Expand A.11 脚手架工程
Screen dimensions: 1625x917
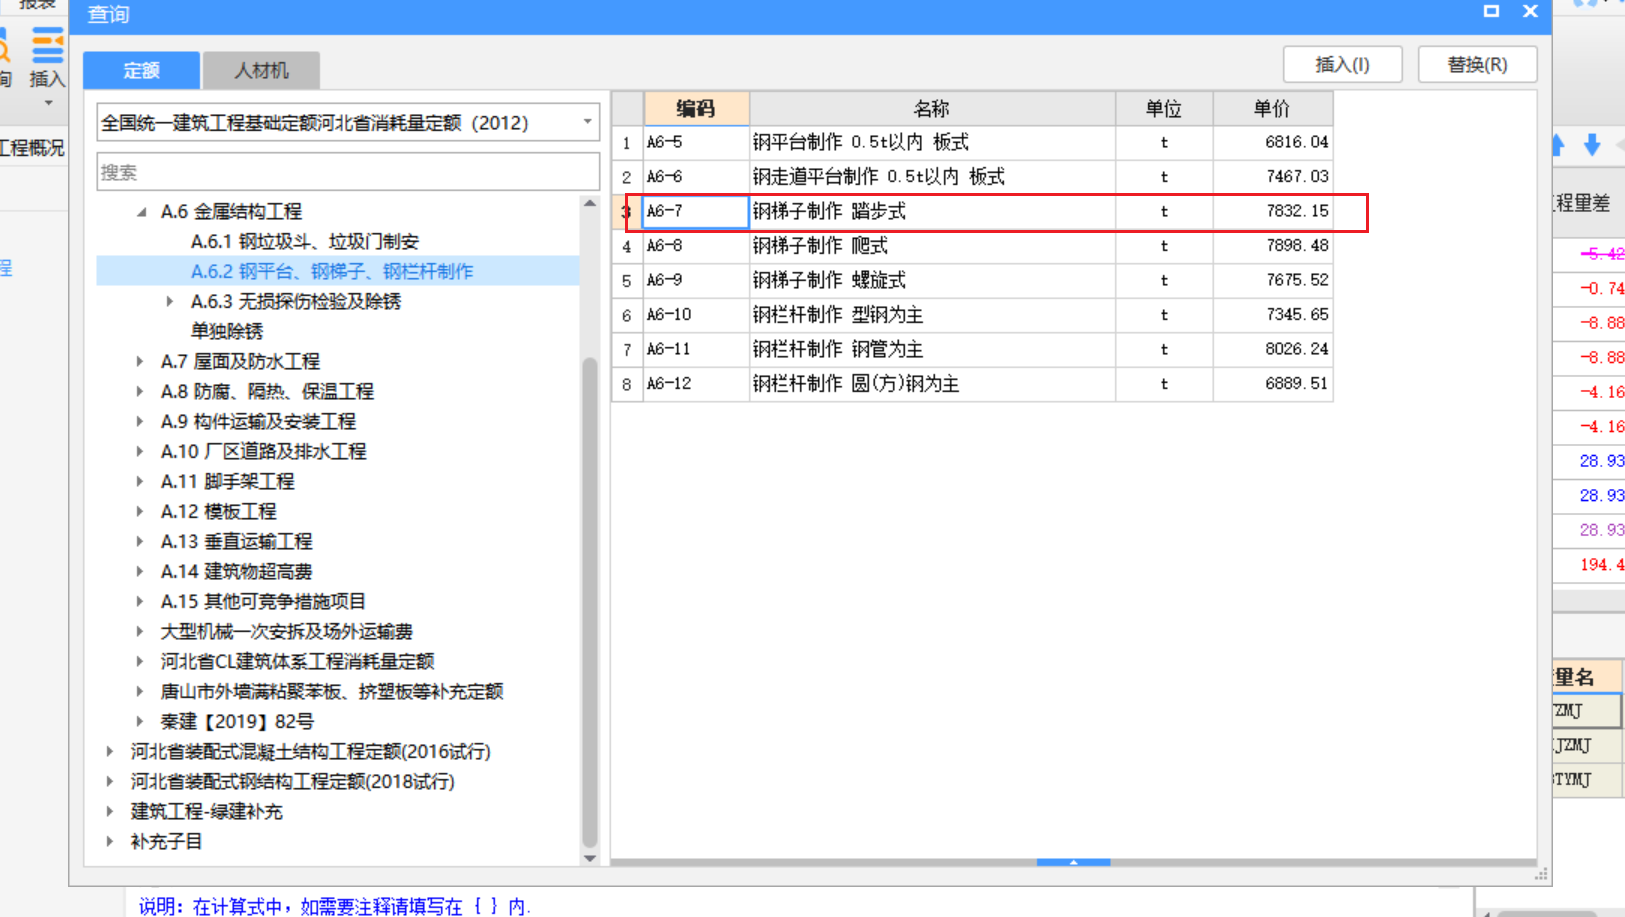(x=139, y=481)
